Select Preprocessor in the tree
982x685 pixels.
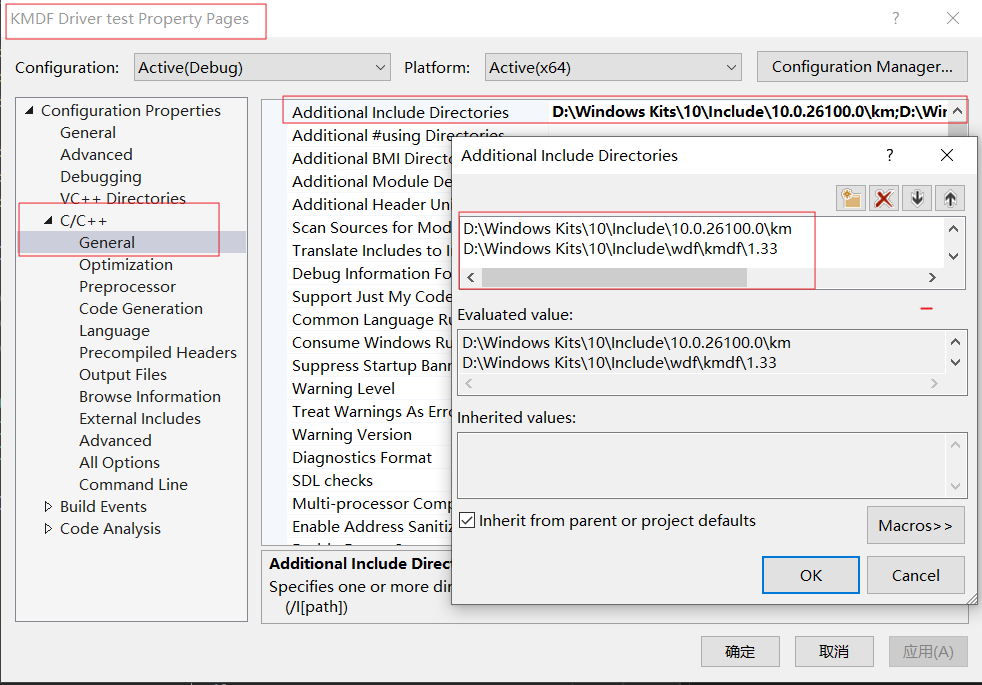pyautogui.click(x=127, y=287)
